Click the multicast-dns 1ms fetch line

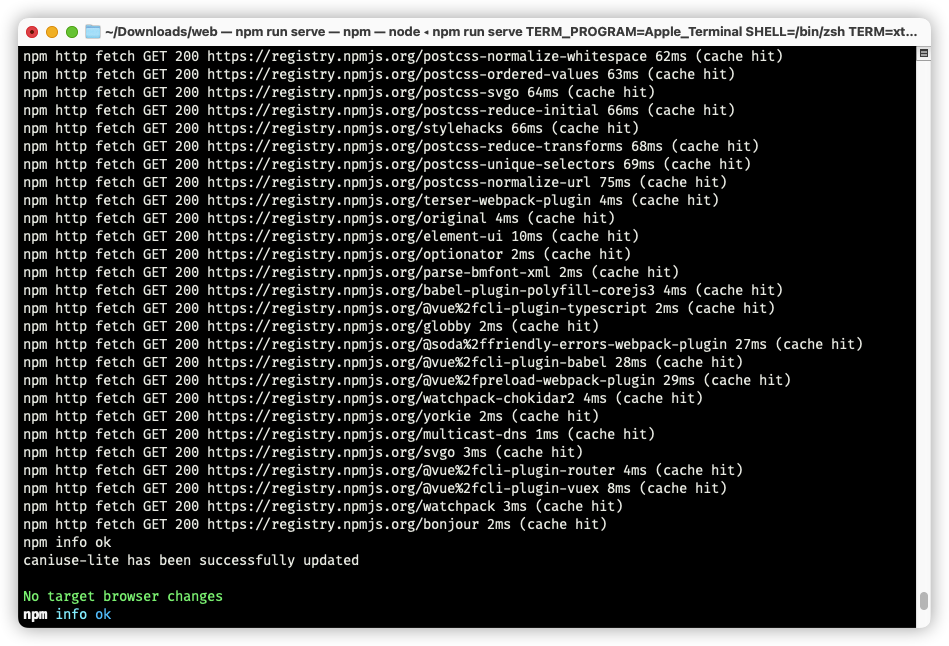pos(339,435)
